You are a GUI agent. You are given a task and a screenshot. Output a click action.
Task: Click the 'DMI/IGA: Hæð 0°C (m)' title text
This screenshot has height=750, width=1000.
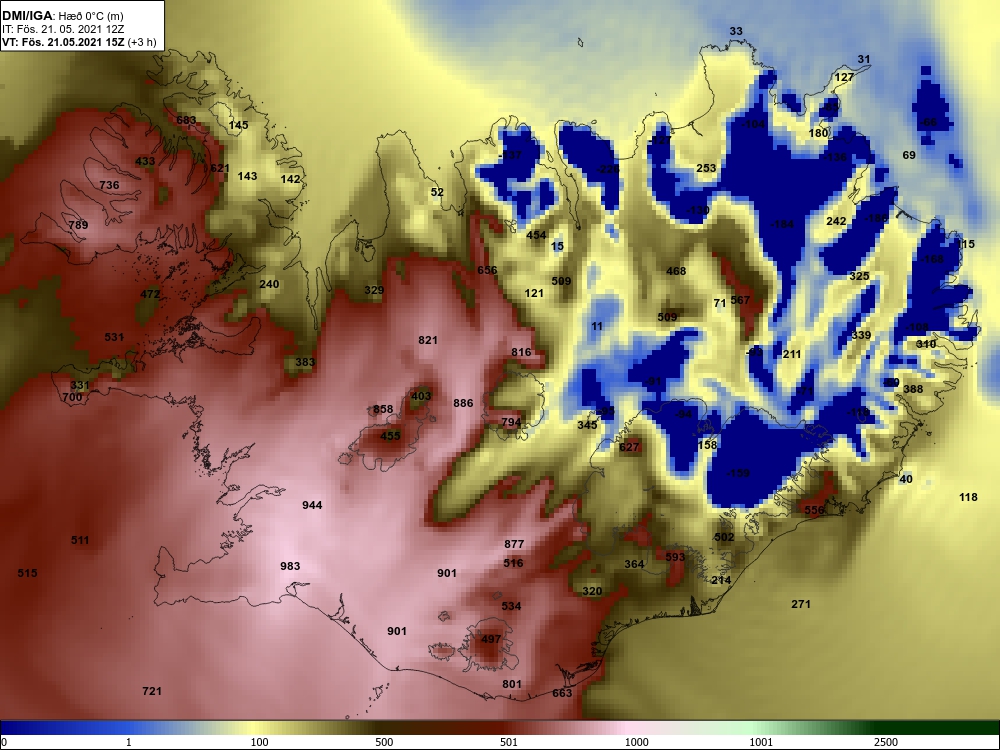pos(62,16)
